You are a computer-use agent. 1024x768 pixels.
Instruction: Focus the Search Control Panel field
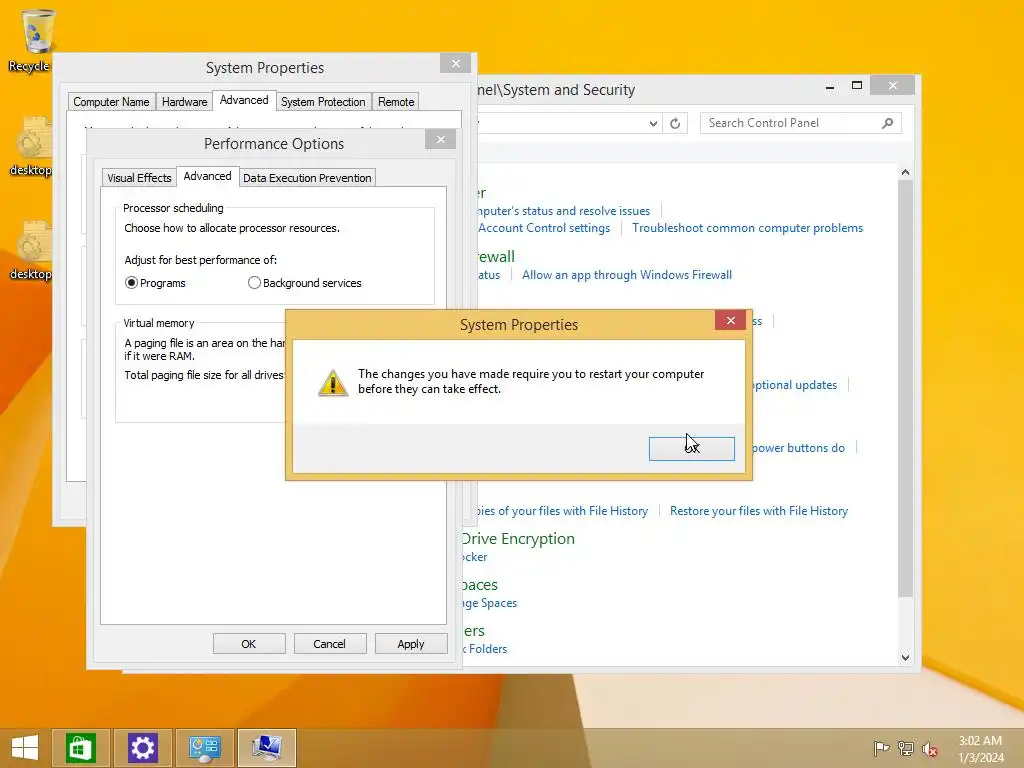click(801, 123)
